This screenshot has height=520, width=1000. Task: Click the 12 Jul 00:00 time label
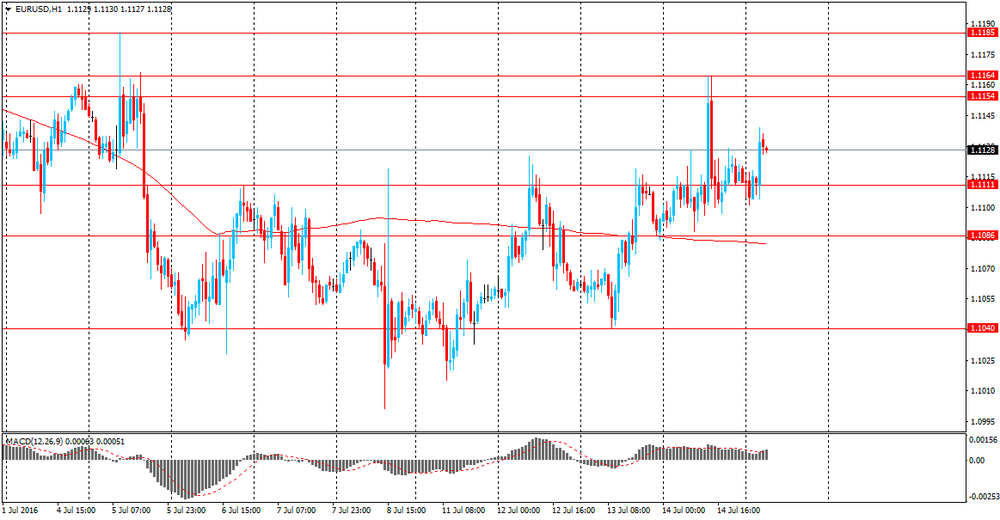[x=518, y=510]
